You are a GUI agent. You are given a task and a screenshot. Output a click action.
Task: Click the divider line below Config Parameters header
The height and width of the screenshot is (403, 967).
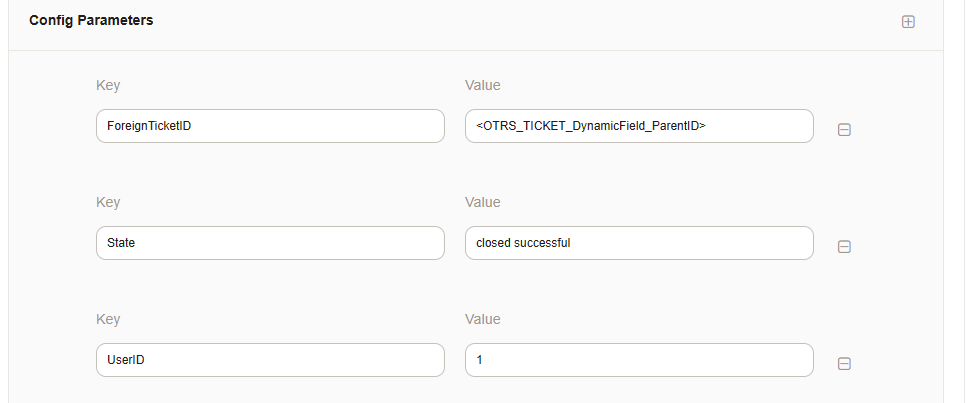click(x=475, y=51)
